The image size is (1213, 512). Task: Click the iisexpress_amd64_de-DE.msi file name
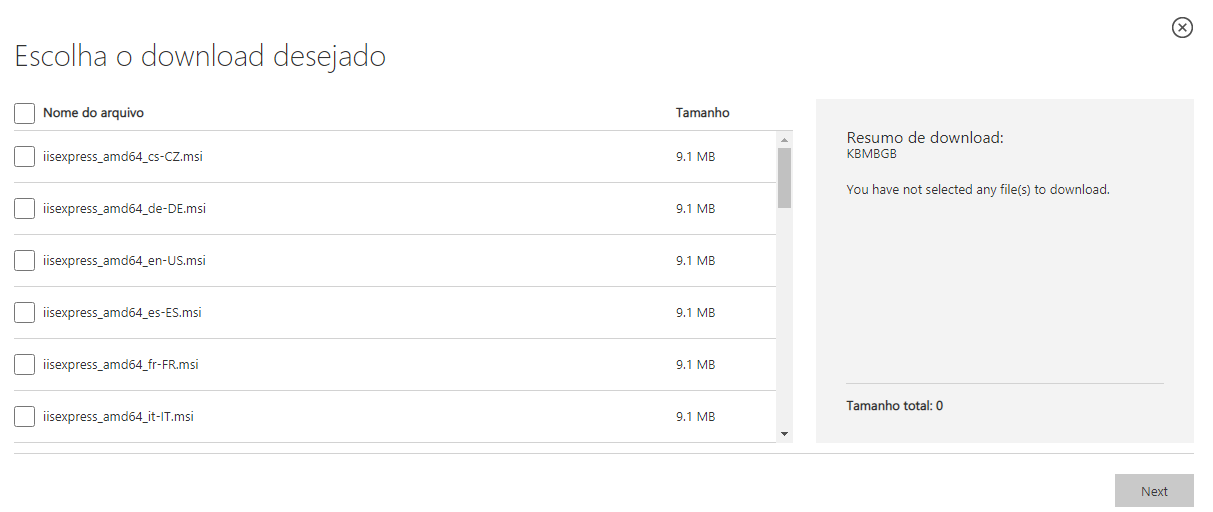click(124, 209)
